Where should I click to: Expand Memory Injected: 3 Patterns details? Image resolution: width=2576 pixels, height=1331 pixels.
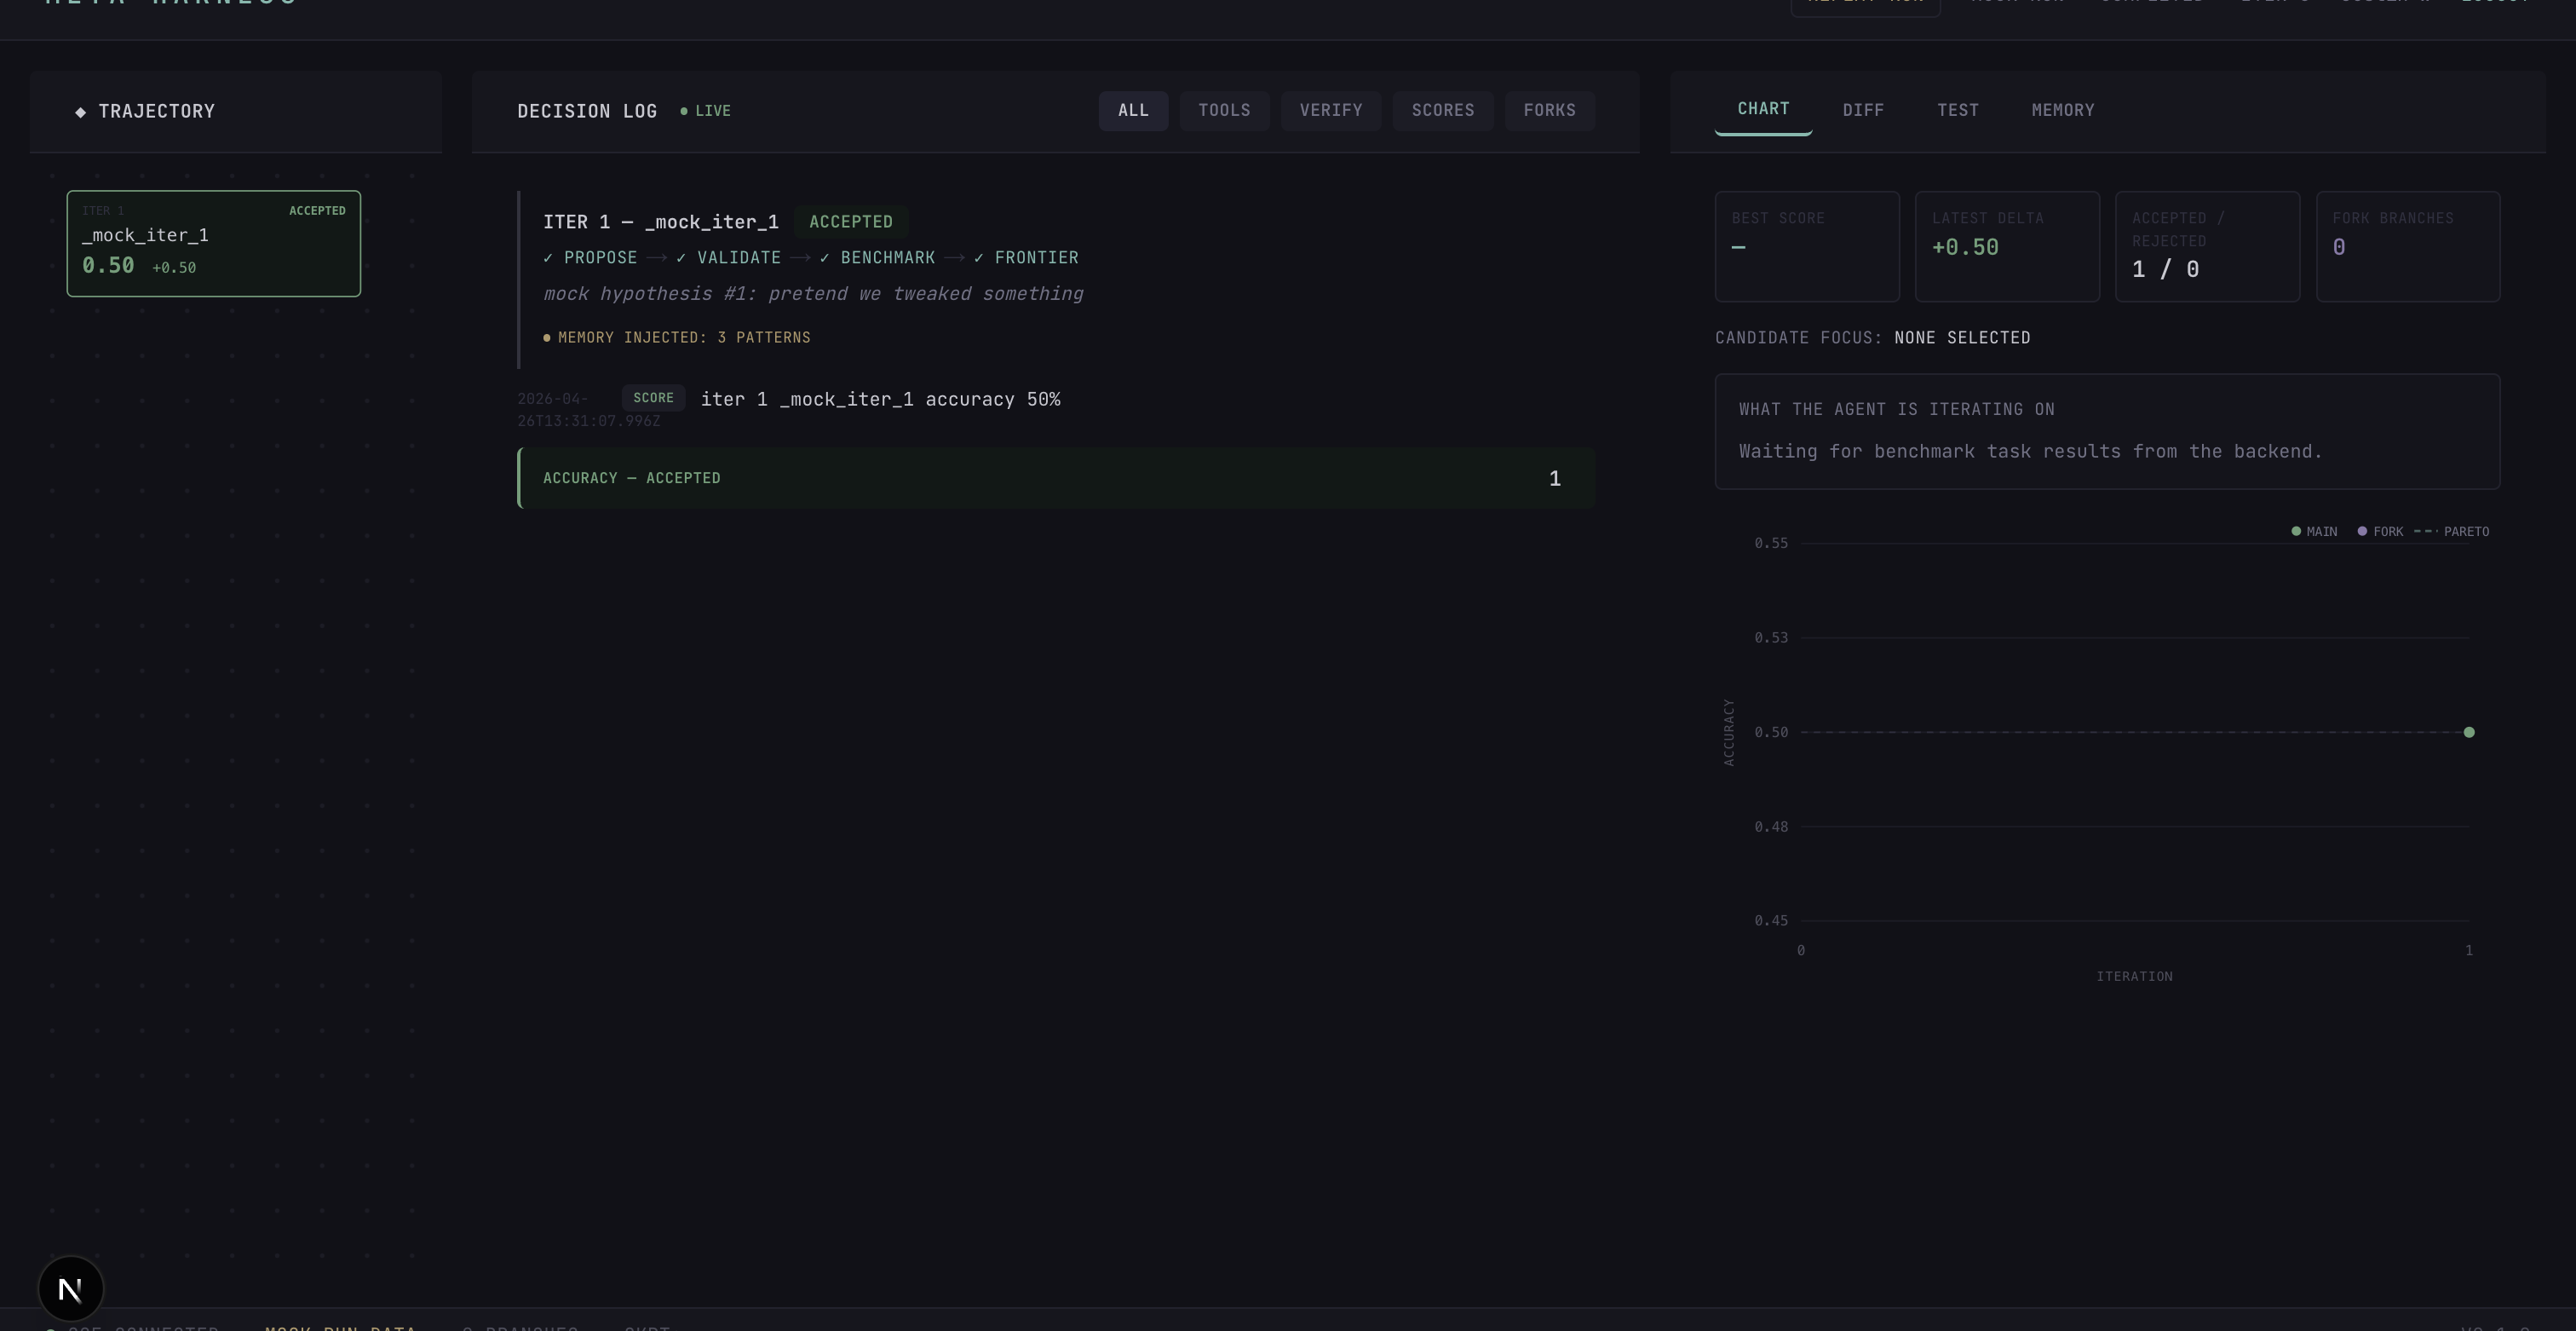coord(684,338)
